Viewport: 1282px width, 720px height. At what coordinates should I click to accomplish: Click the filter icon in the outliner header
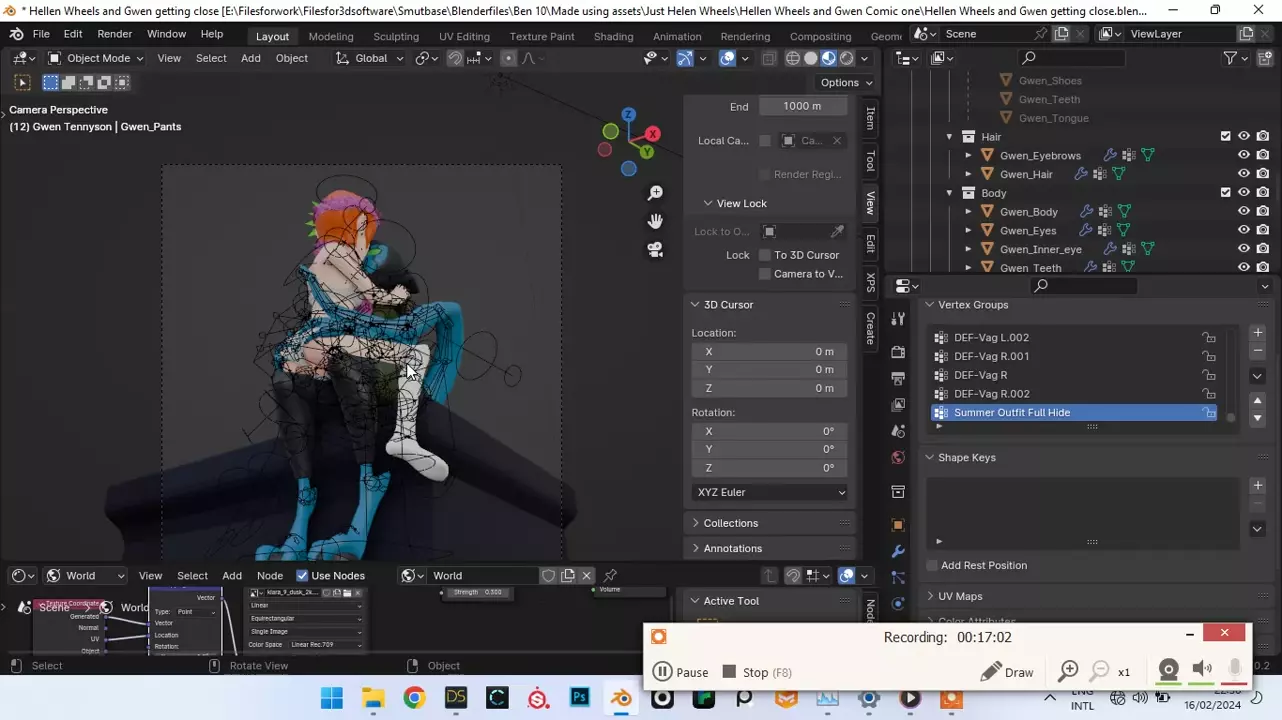1231,58
